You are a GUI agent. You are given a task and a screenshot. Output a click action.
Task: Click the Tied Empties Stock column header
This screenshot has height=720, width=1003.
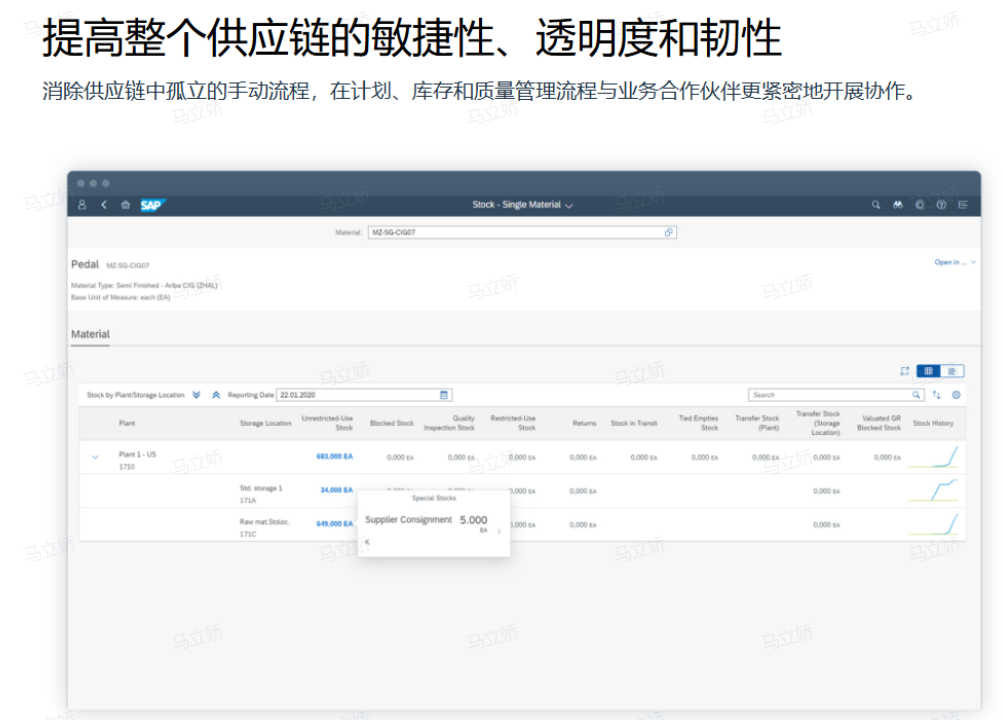(699, 423)
